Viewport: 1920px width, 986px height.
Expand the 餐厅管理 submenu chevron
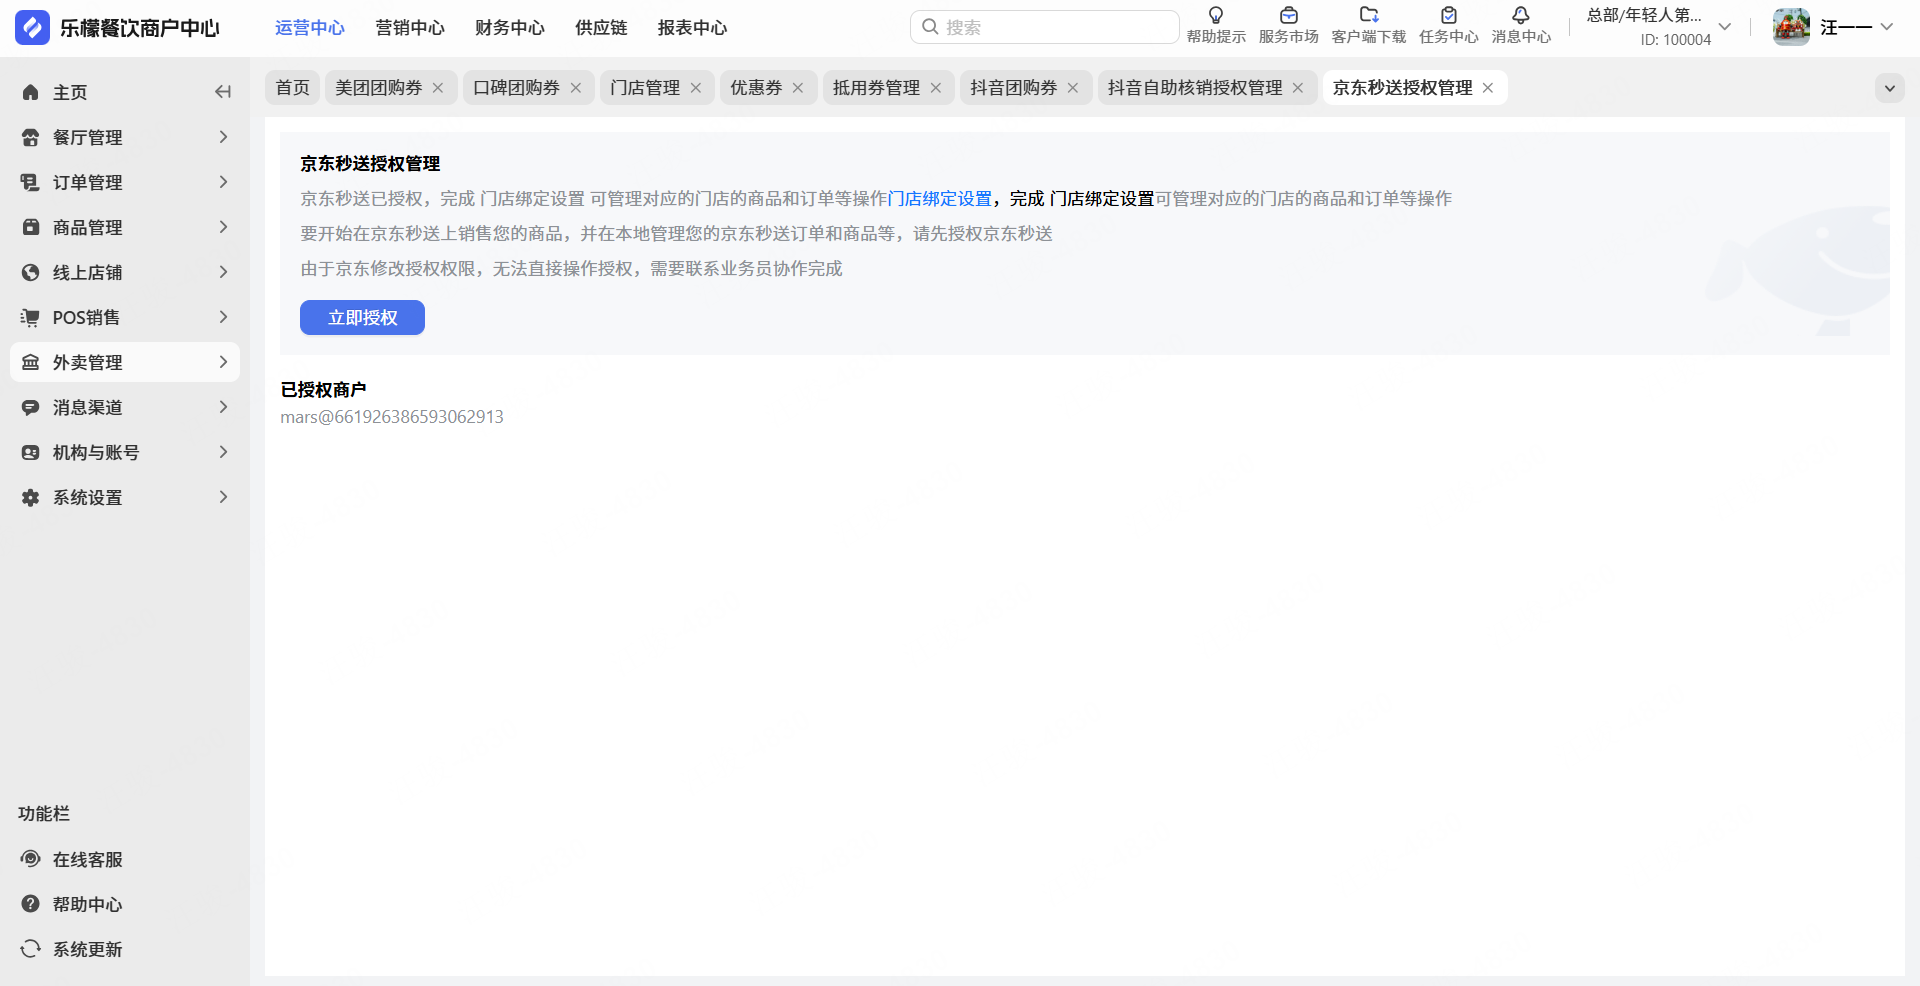(223, 137)
